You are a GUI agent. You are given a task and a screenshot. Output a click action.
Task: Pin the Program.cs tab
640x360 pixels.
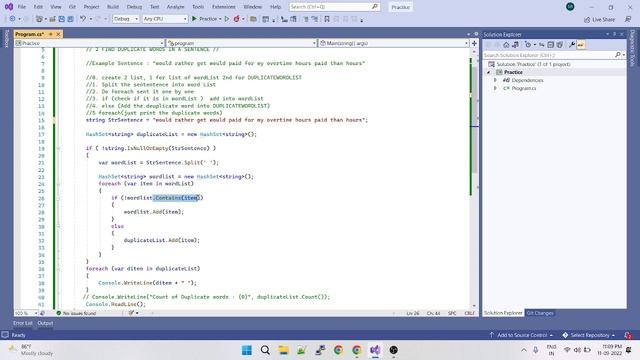[51, 34]
